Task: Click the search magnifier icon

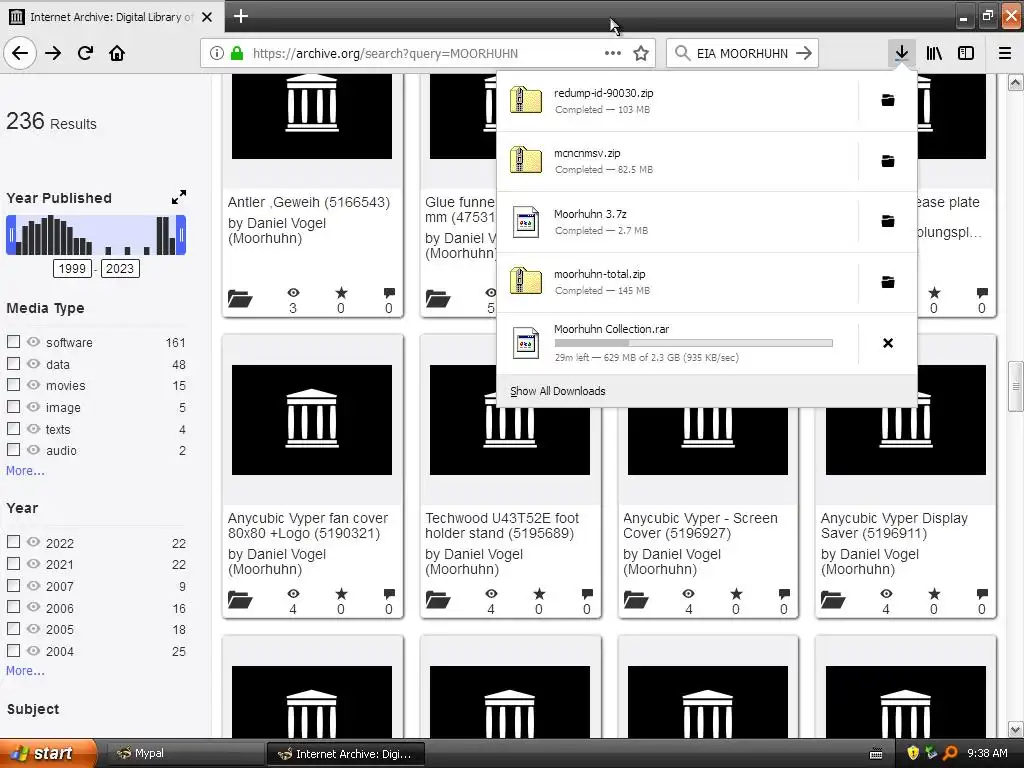Action: pos(682,53)
